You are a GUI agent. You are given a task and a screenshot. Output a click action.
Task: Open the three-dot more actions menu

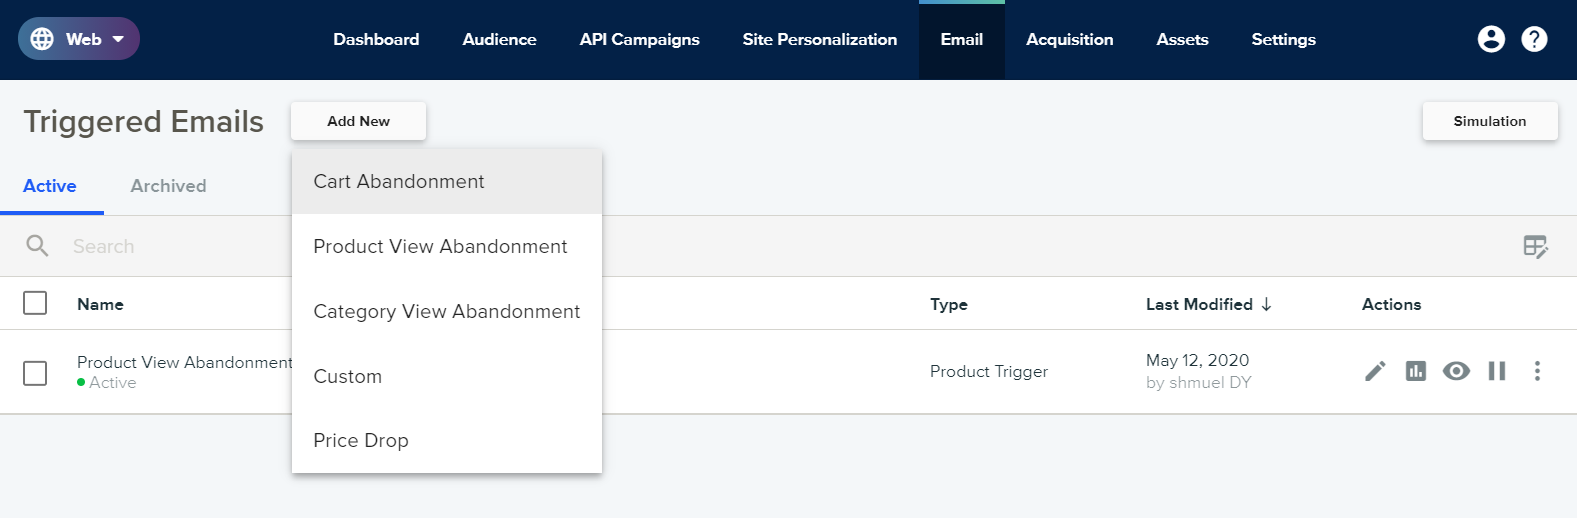pyautogui.click(x=1537, y=371)
